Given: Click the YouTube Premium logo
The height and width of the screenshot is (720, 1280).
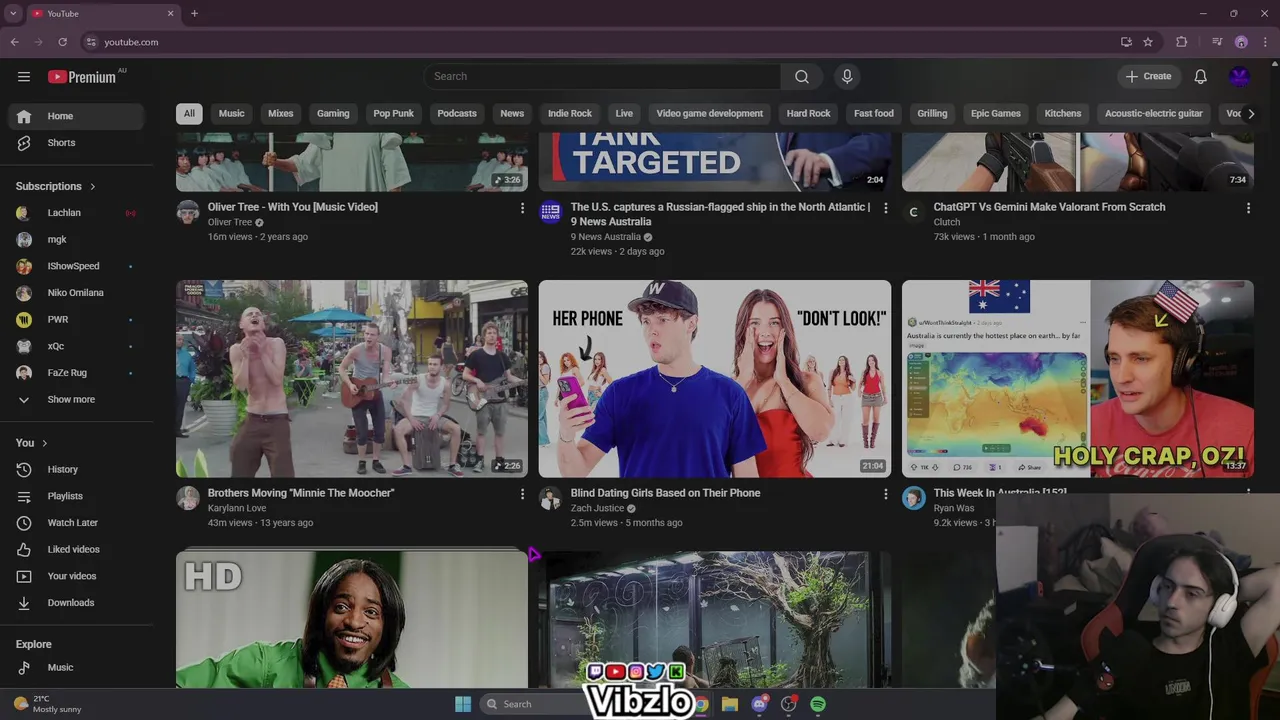Looking at the screenshot, I should point(82,77).
